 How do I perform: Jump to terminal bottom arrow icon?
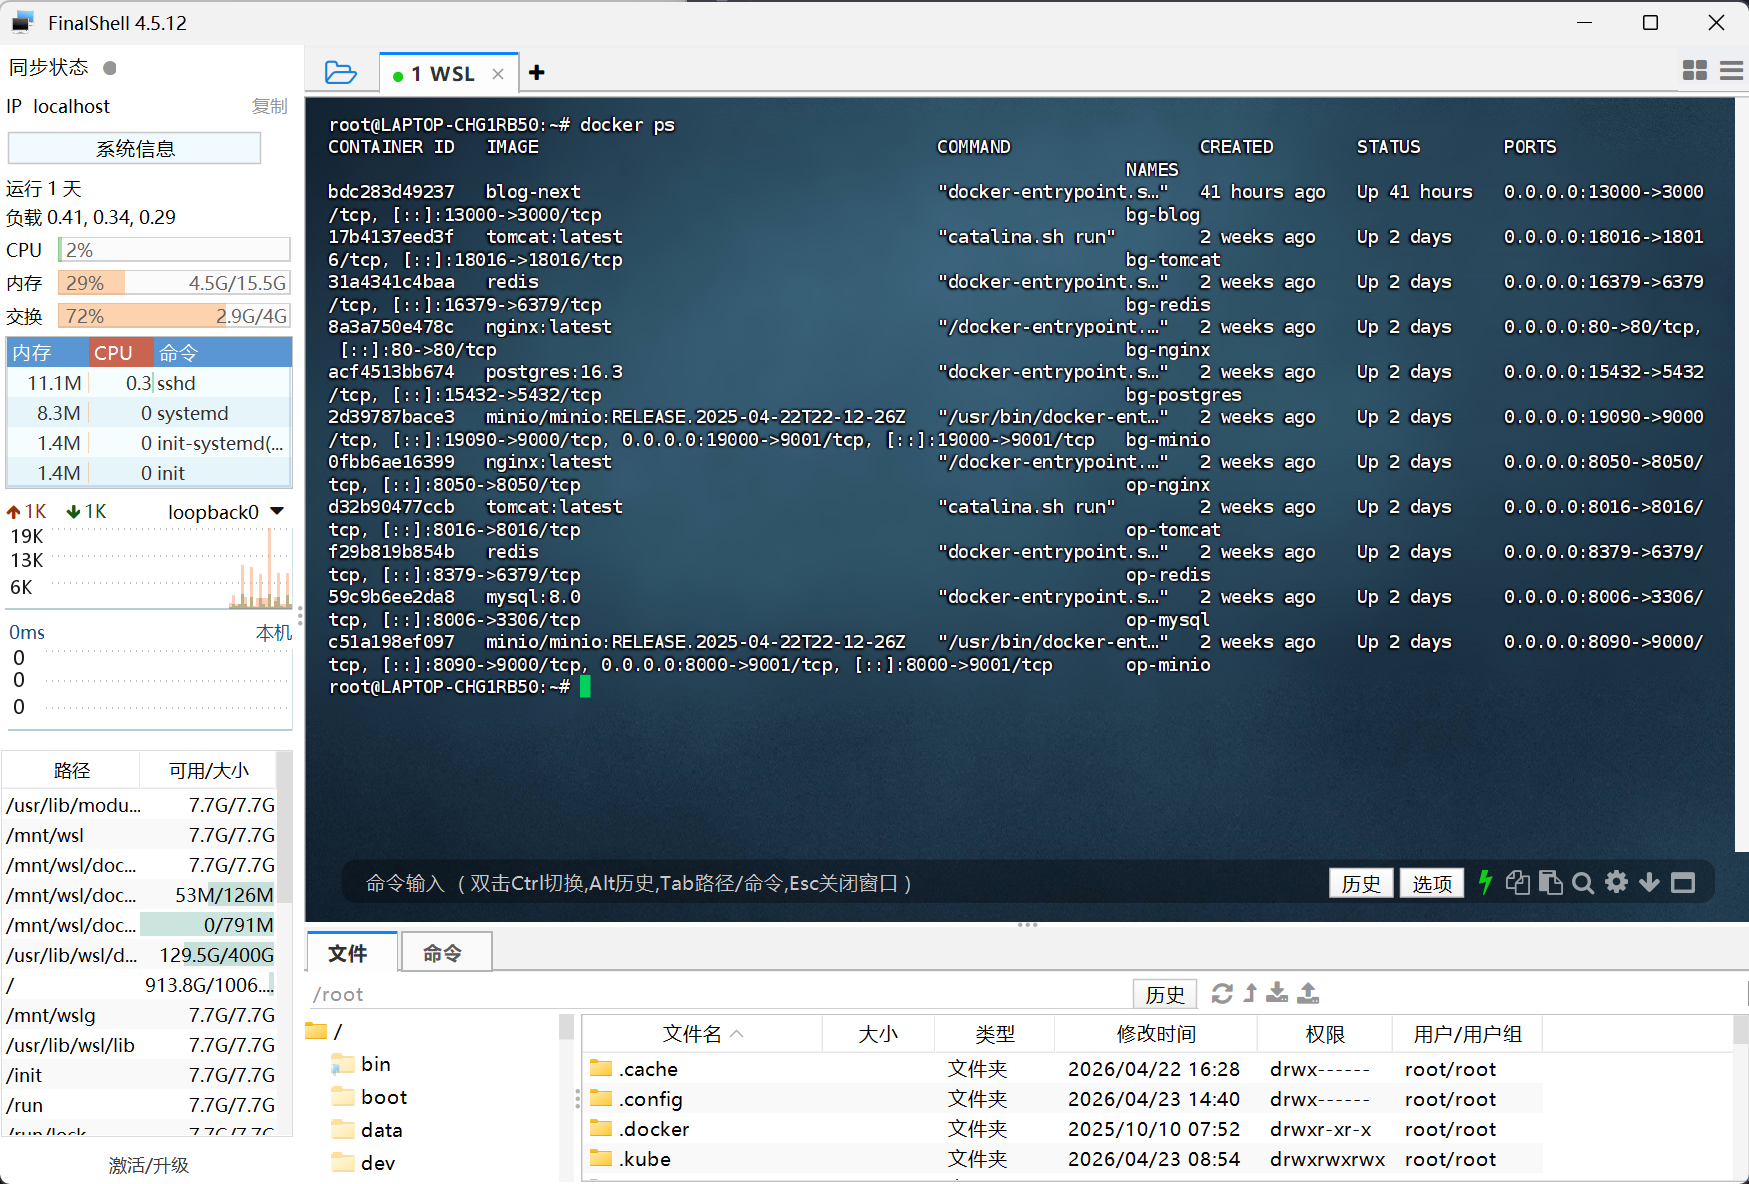click(x=1650, y=882)
